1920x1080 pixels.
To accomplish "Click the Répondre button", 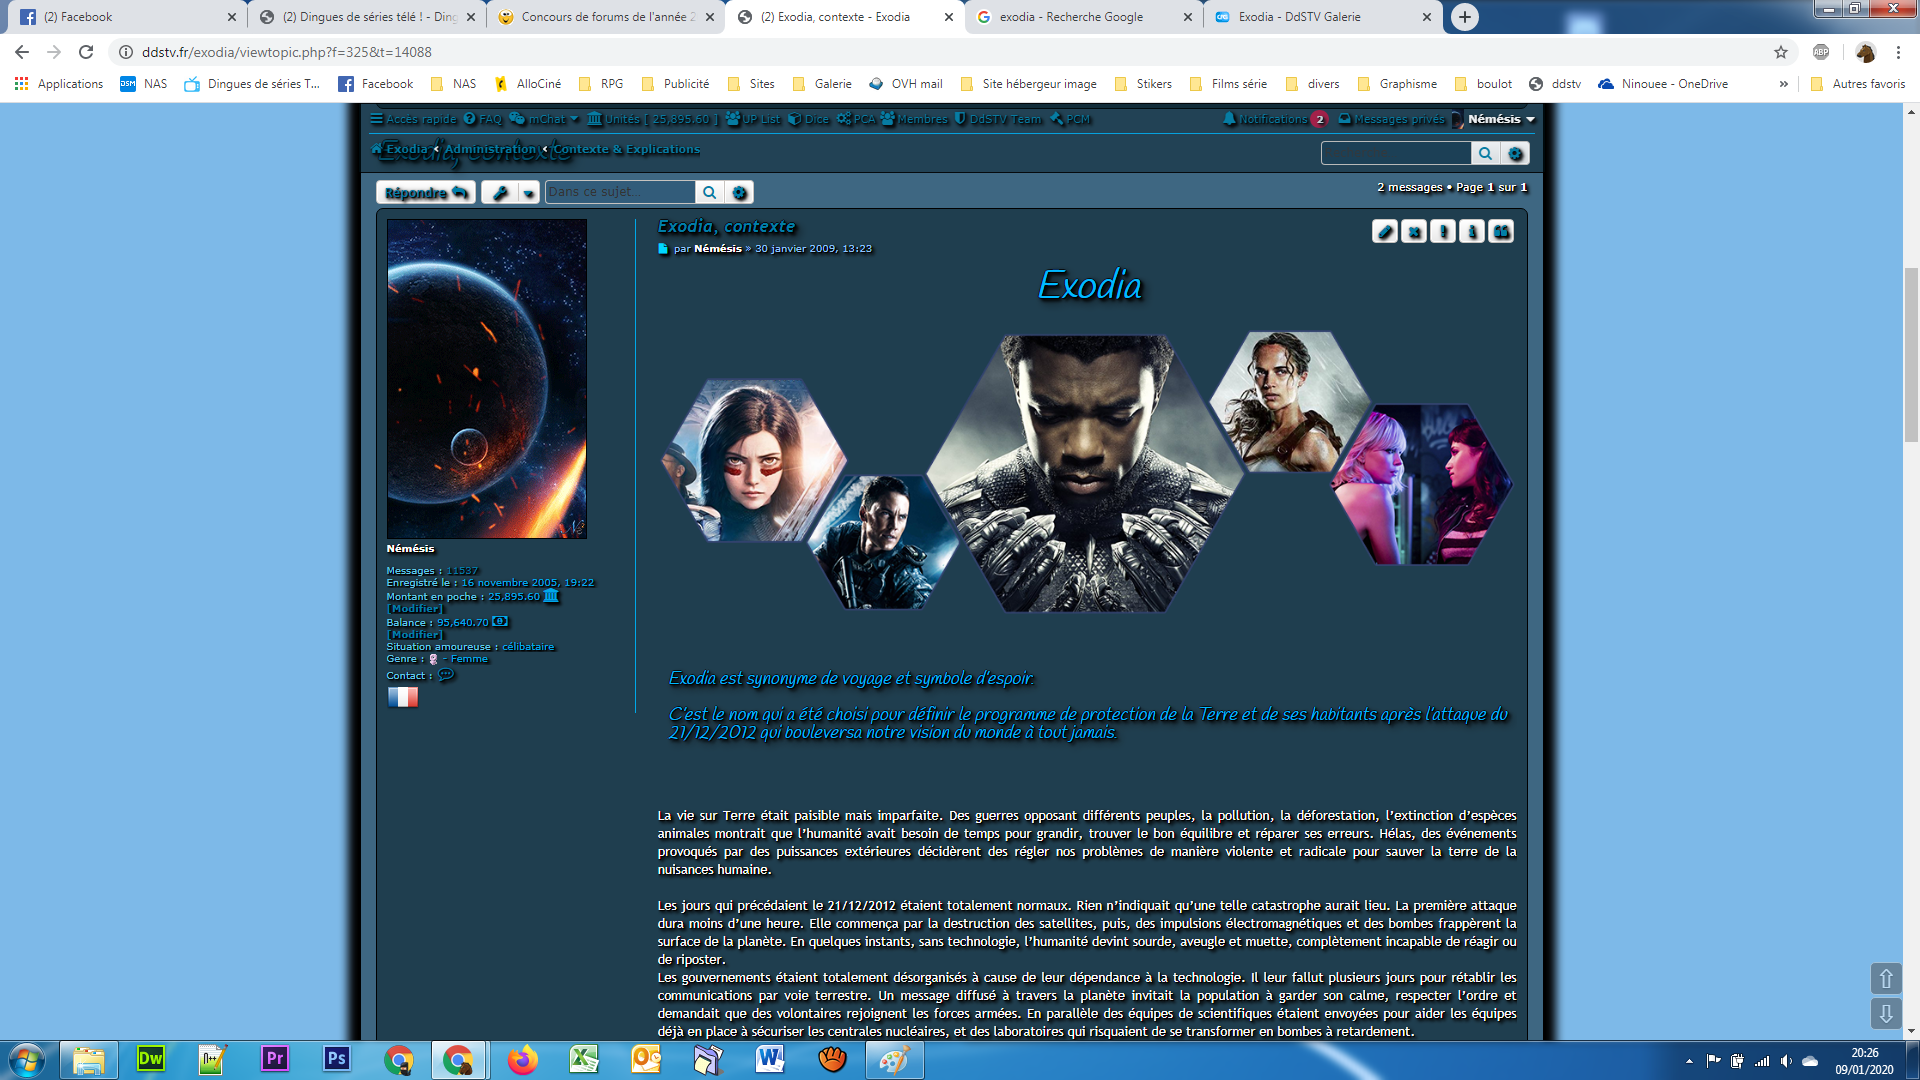I will pyautogui.click(x=426, y=192).
